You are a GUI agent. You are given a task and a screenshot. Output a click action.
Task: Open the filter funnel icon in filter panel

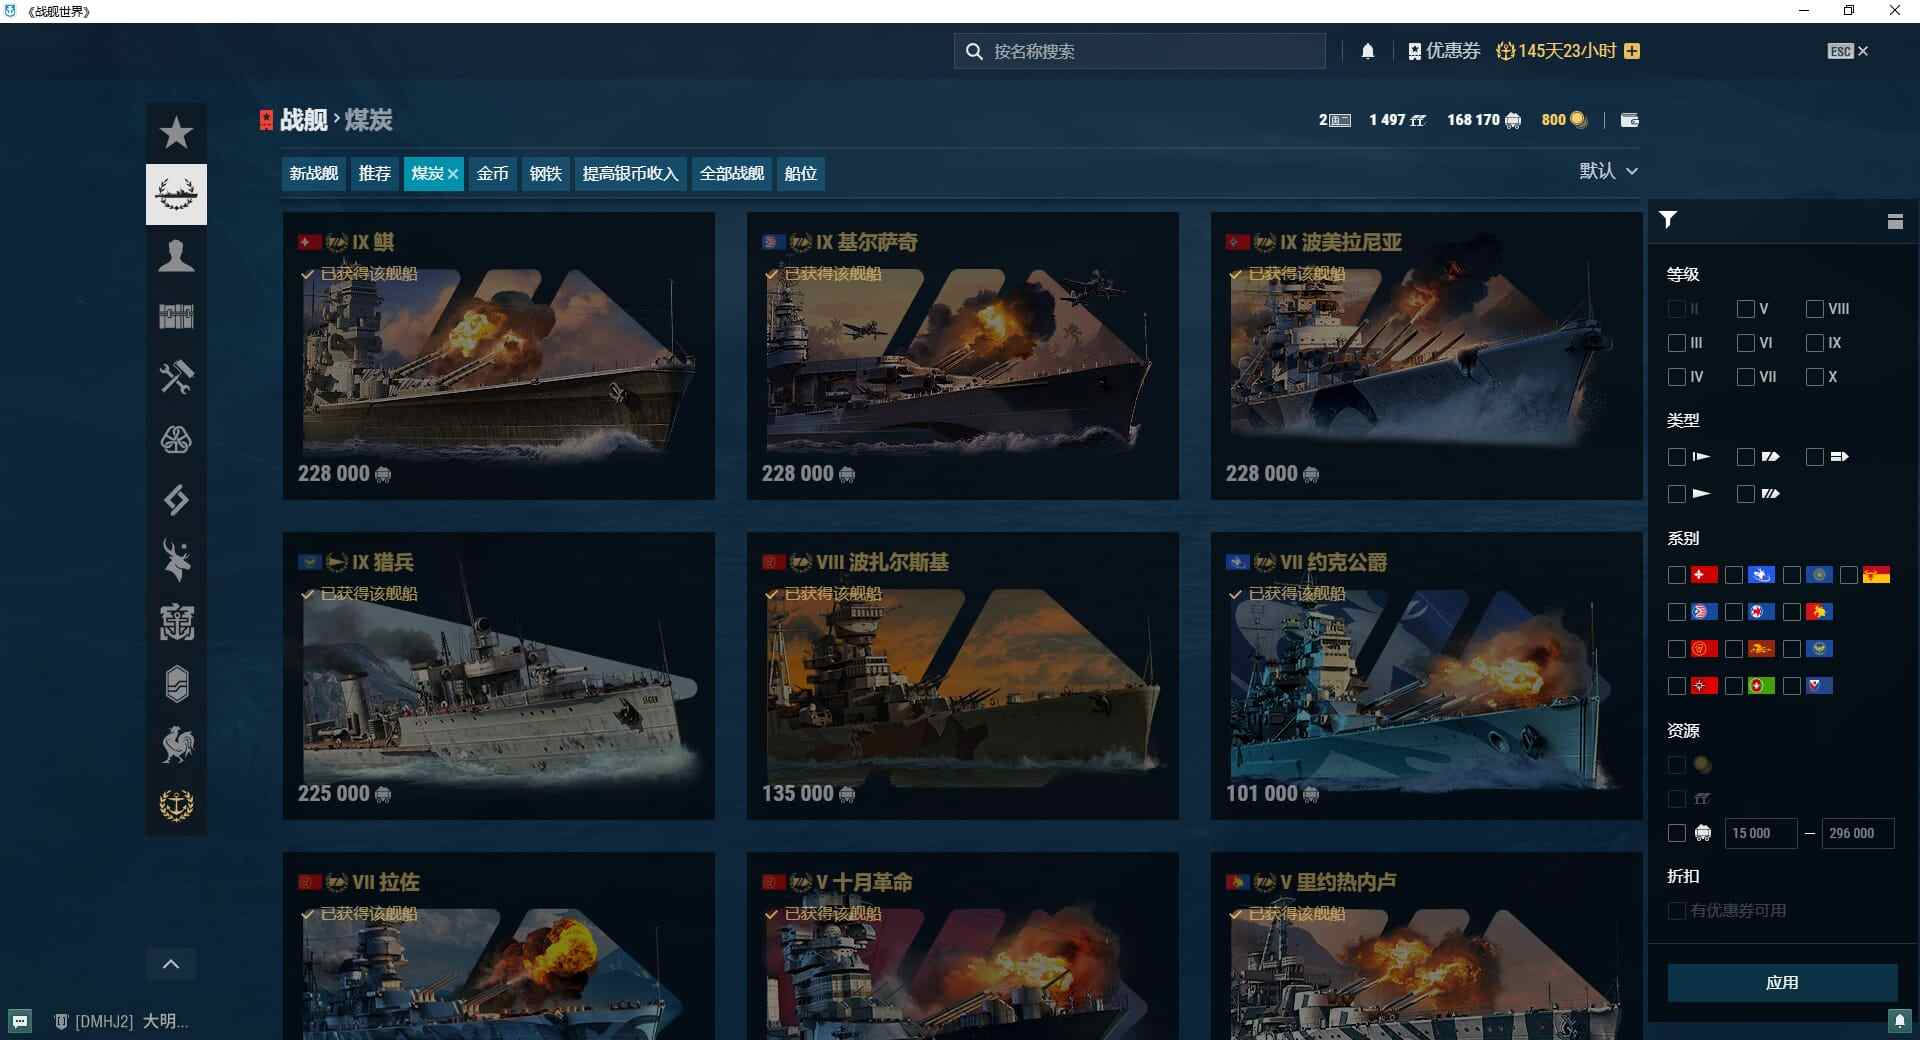click(x=1667, y=220)
